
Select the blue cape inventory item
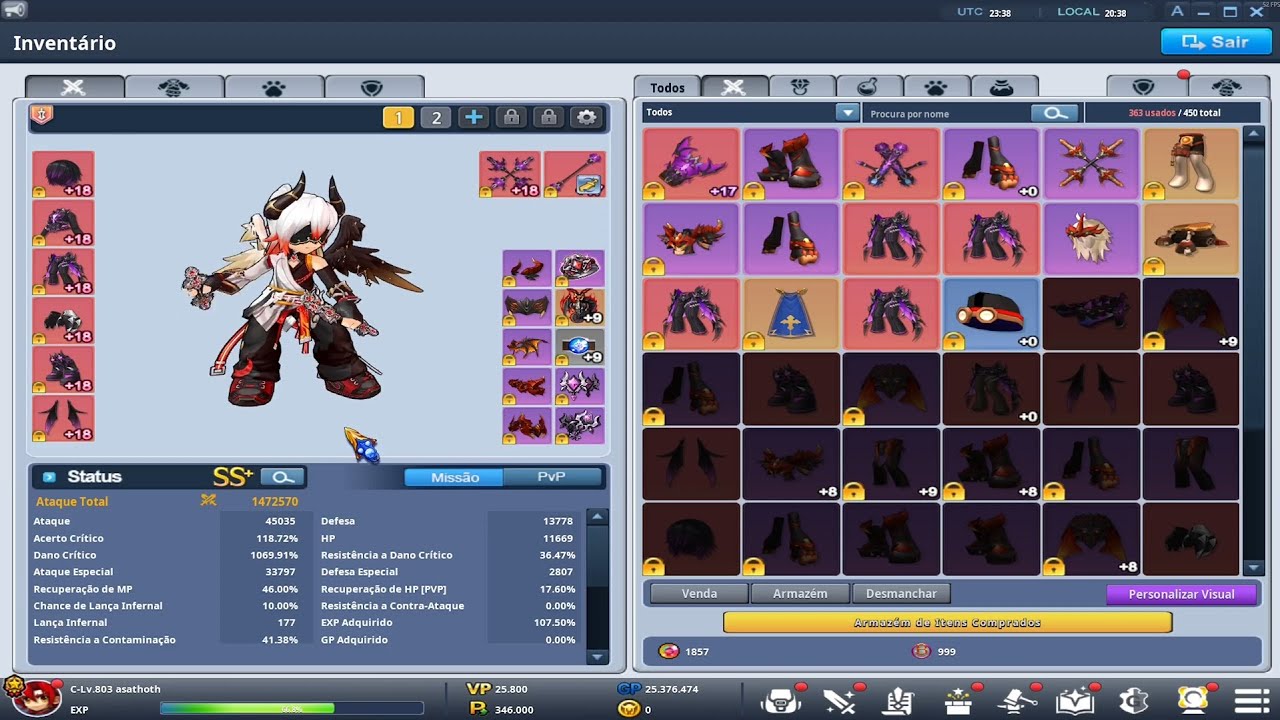click(791, 314)
